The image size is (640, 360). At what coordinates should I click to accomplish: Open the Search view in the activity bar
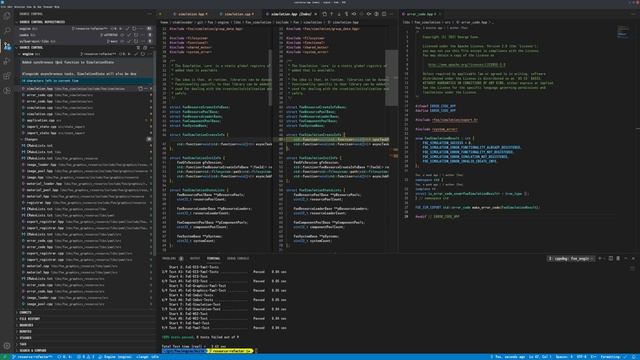pos(7,31)
